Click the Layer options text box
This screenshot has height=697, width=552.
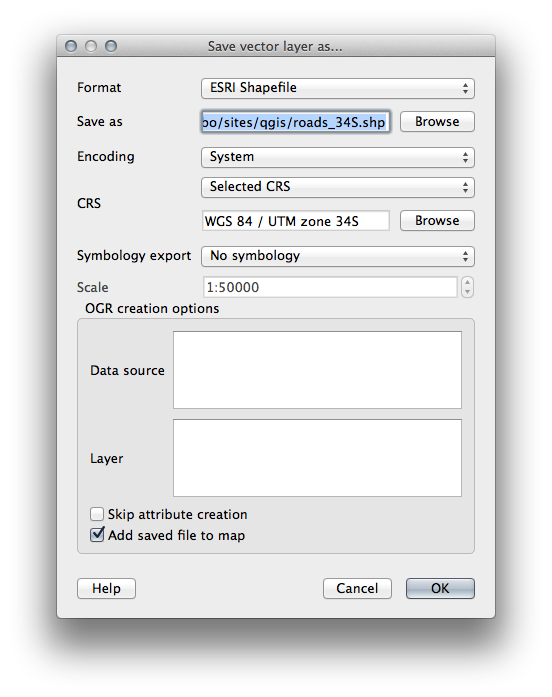(317, 458)
